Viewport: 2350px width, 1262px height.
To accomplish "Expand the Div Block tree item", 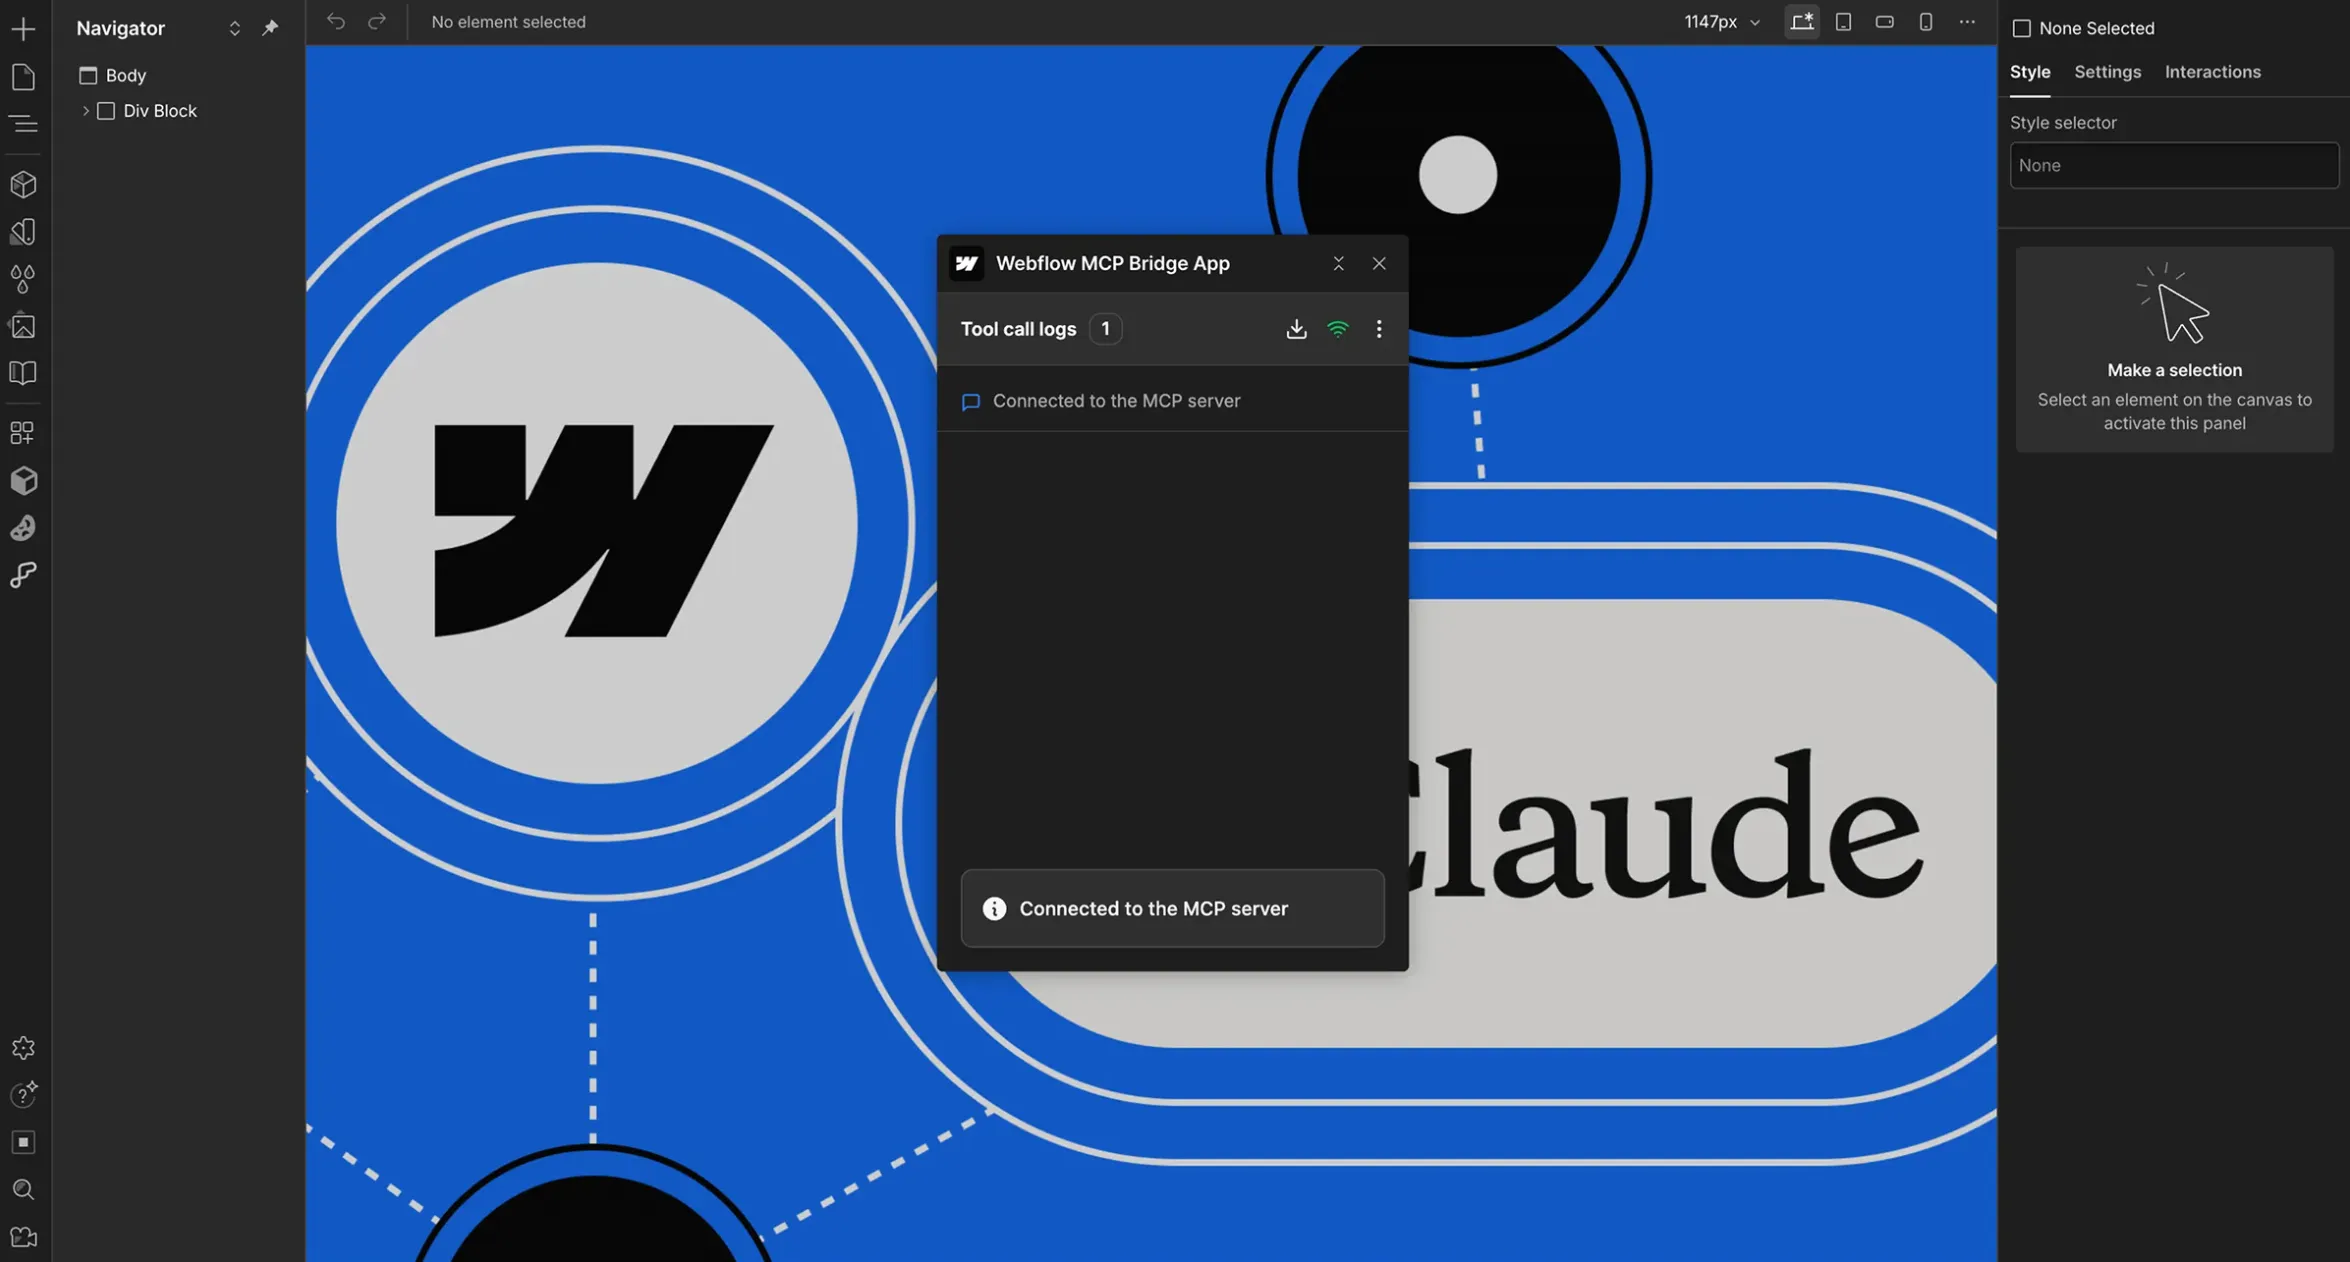I will click(86, 111).
